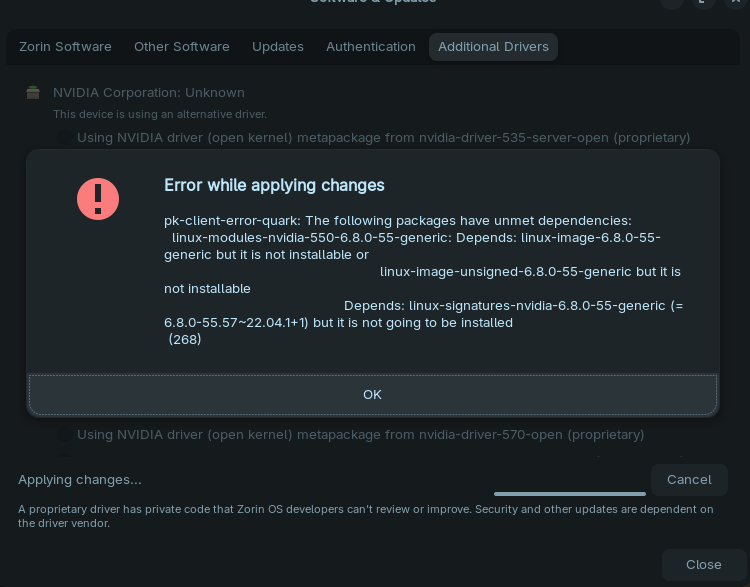Click the unmet dependencies error message text
750x587 pixels.
click(423, 280)
